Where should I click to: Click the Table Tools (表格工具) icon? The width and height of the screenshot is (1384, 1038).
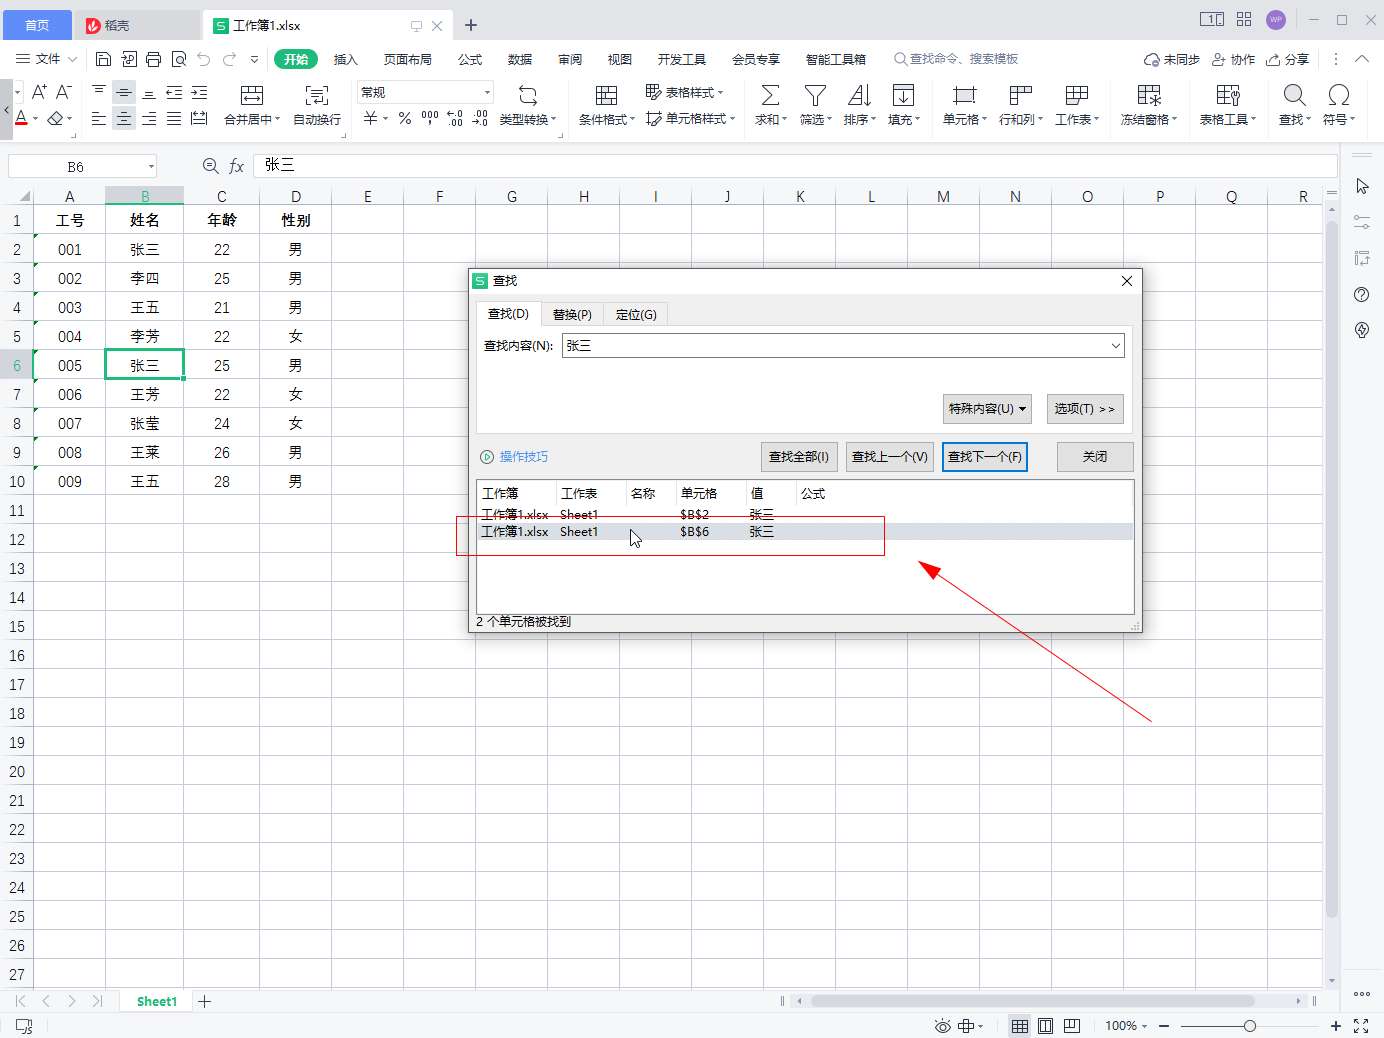[x=1228, y=95]
